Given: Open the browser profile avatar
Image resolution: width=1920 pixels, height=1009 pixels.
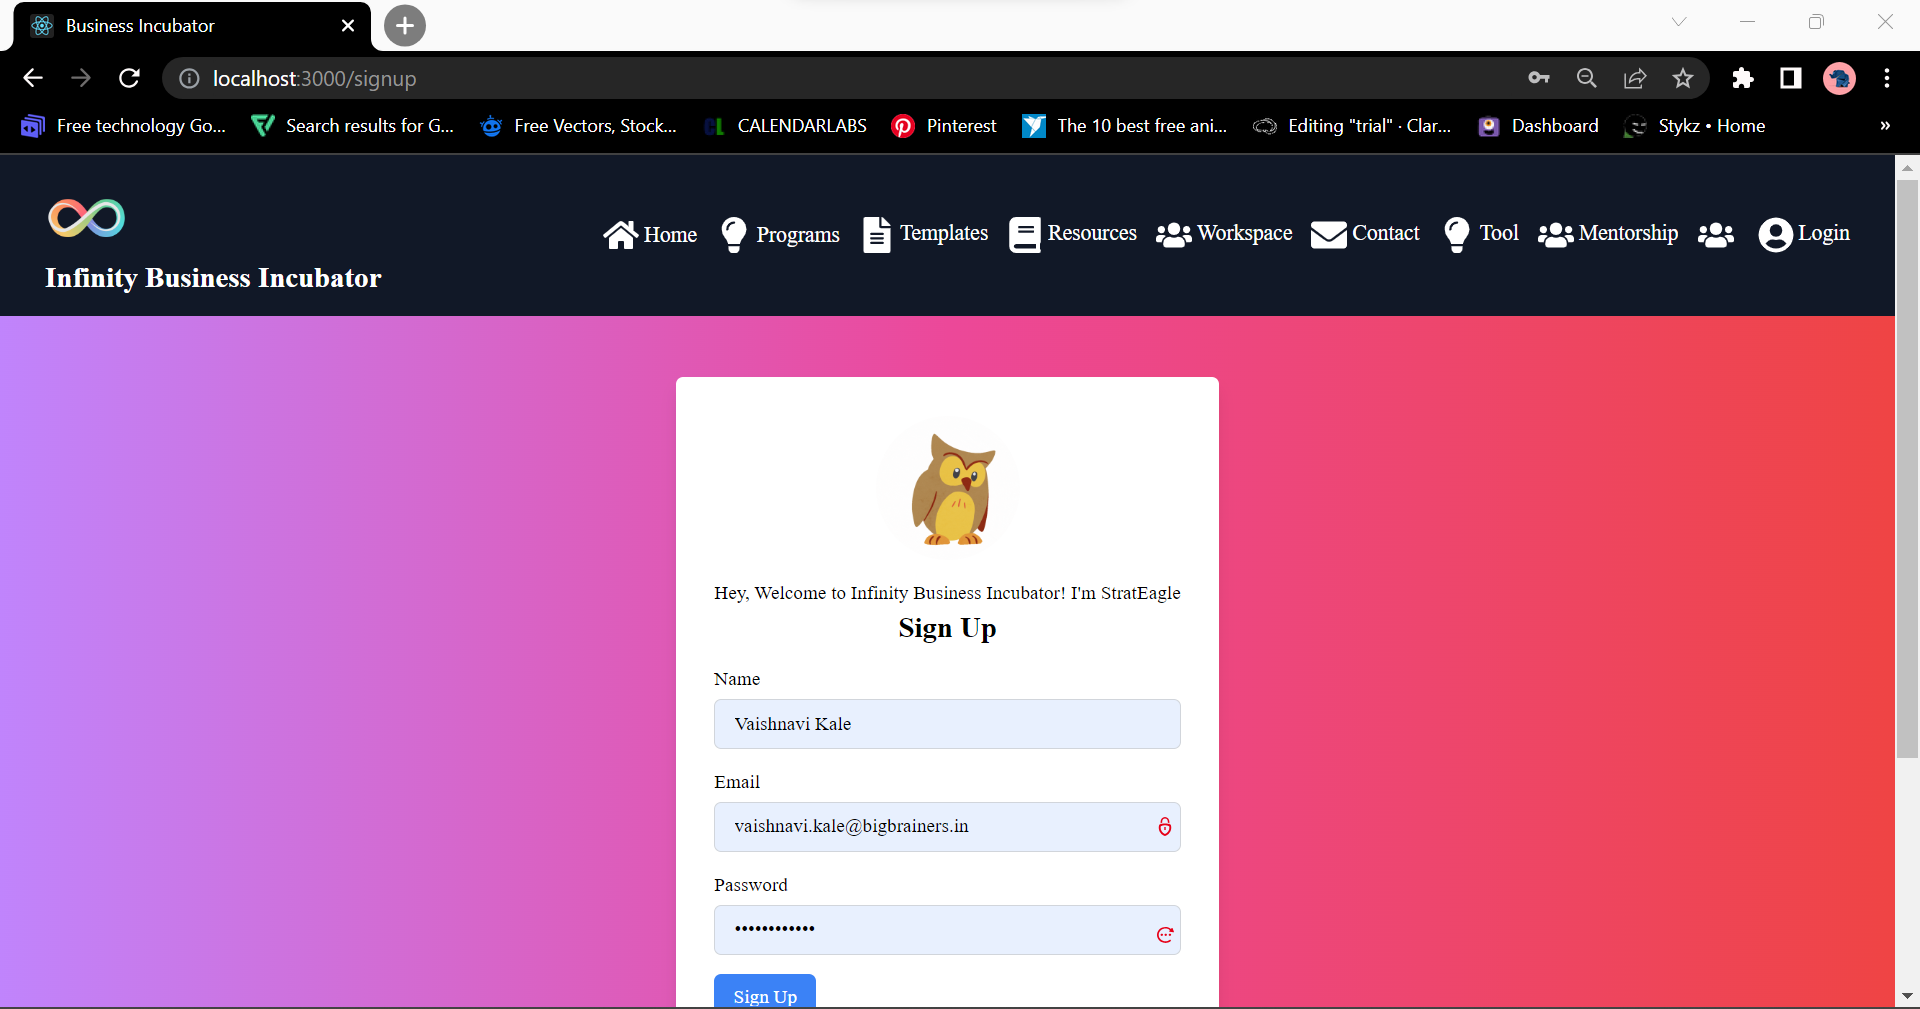Looking at the screenshot, I should pos(1839,78).
